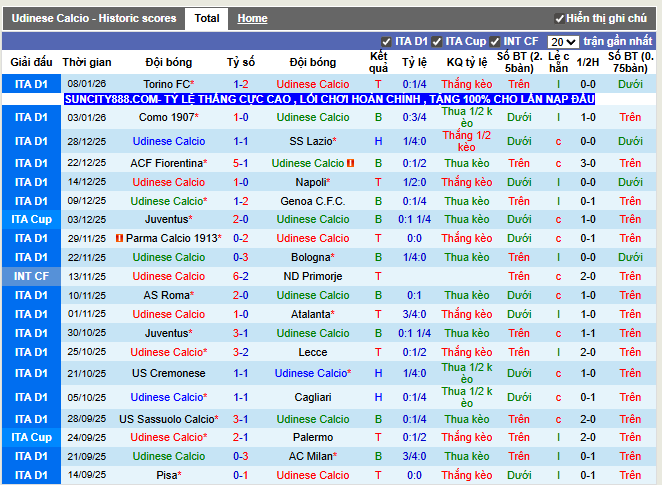662x485 pixels.
Task: Click the 'Udinese Calcio - Historic scores' title
Action: pyautogui.click(x=94, y=19)
